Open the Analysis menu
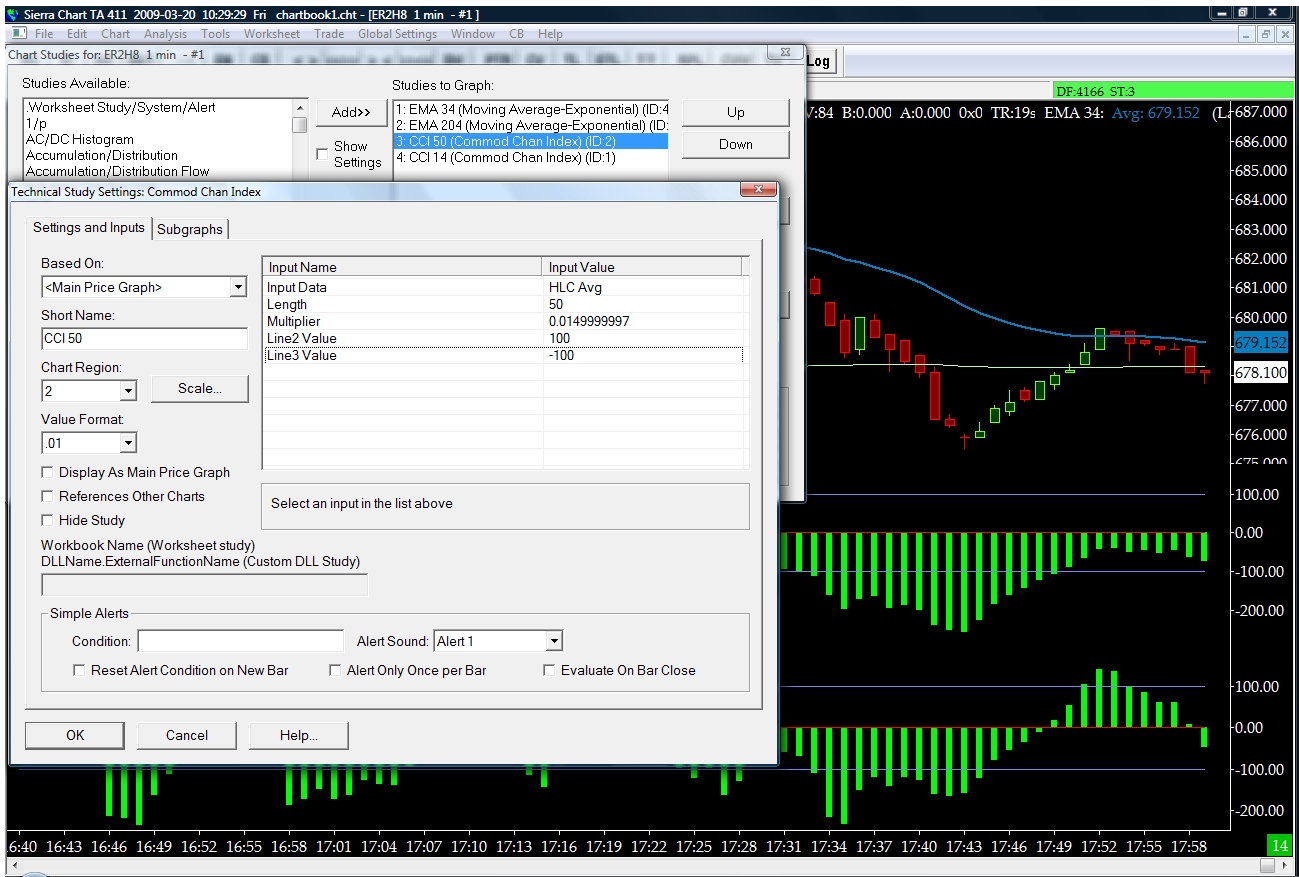1299x877 pixels. pyautogui.click(x=165, y=33)
